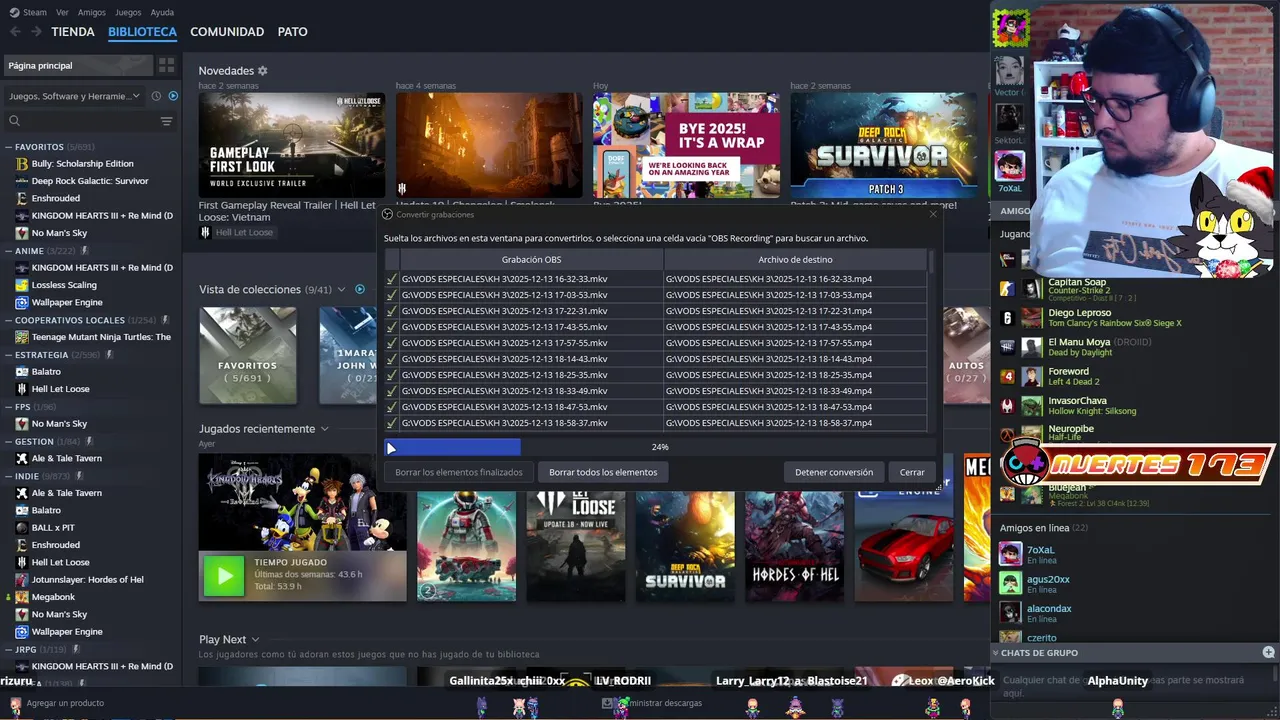Image resolution: width=1280 pixels, height=720 pixels.
Task: Switch to the COMUNIDAD tab
Action: 227,32
